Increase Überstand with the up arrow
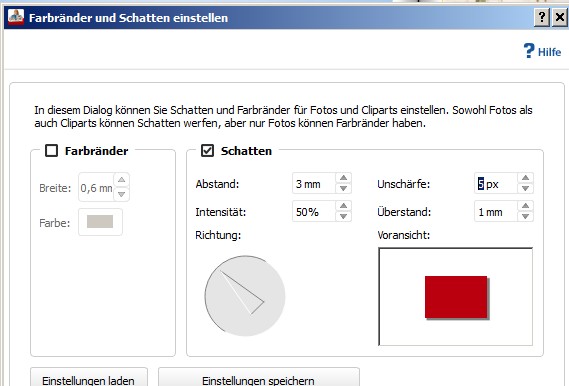 point(525,206)
